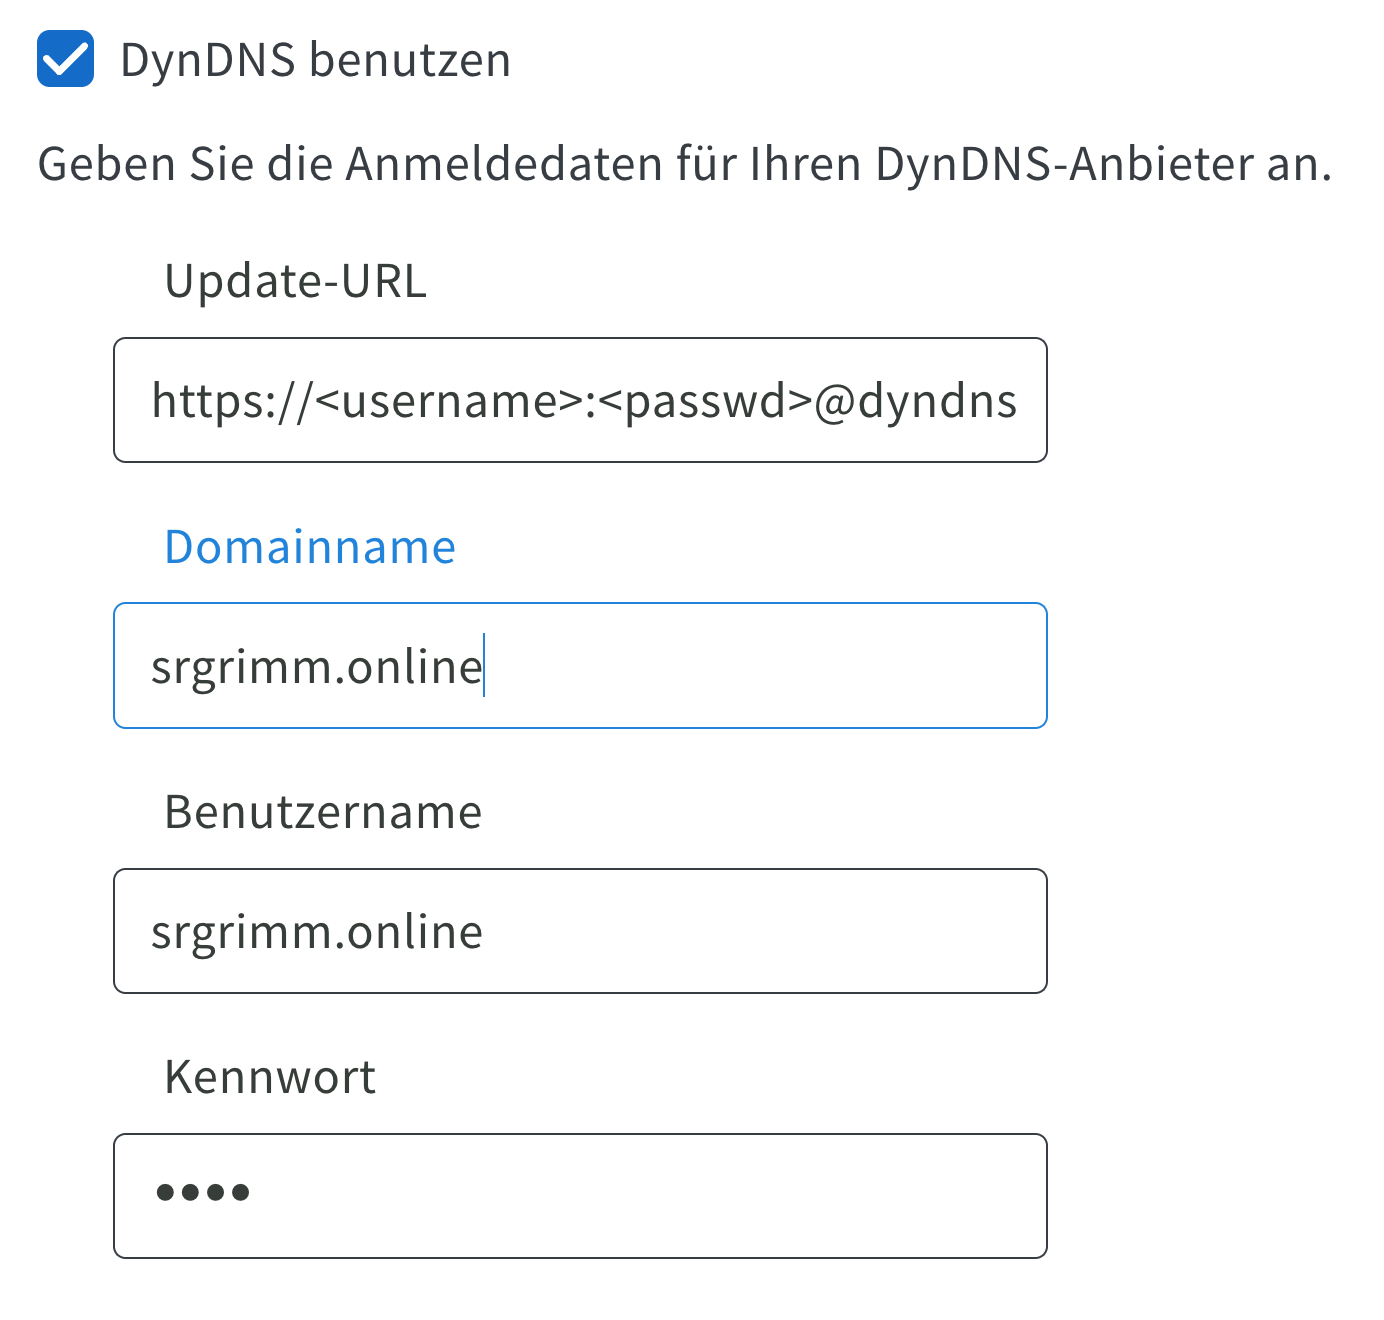
Task: Click the https:// prefix in the Update-URL field
Action: click(x=232, y=401)
